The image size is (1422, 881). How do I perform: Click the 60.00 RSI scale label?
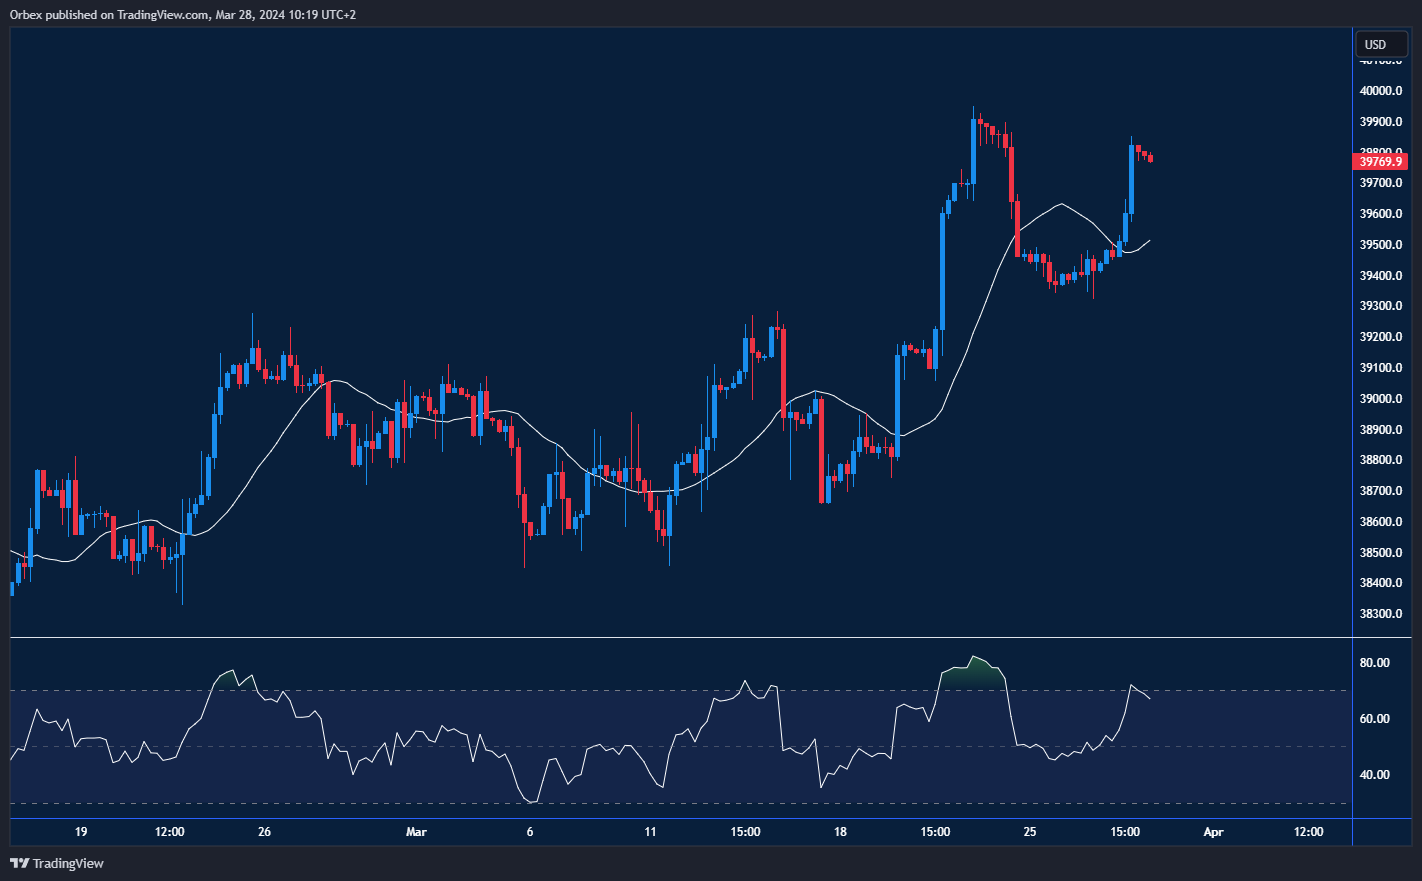click(x=1374, y=719)
